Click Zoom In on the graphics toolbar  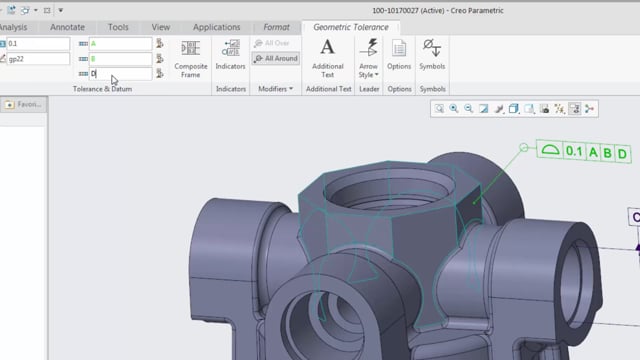pyautogui.click(x=454, y=109)
